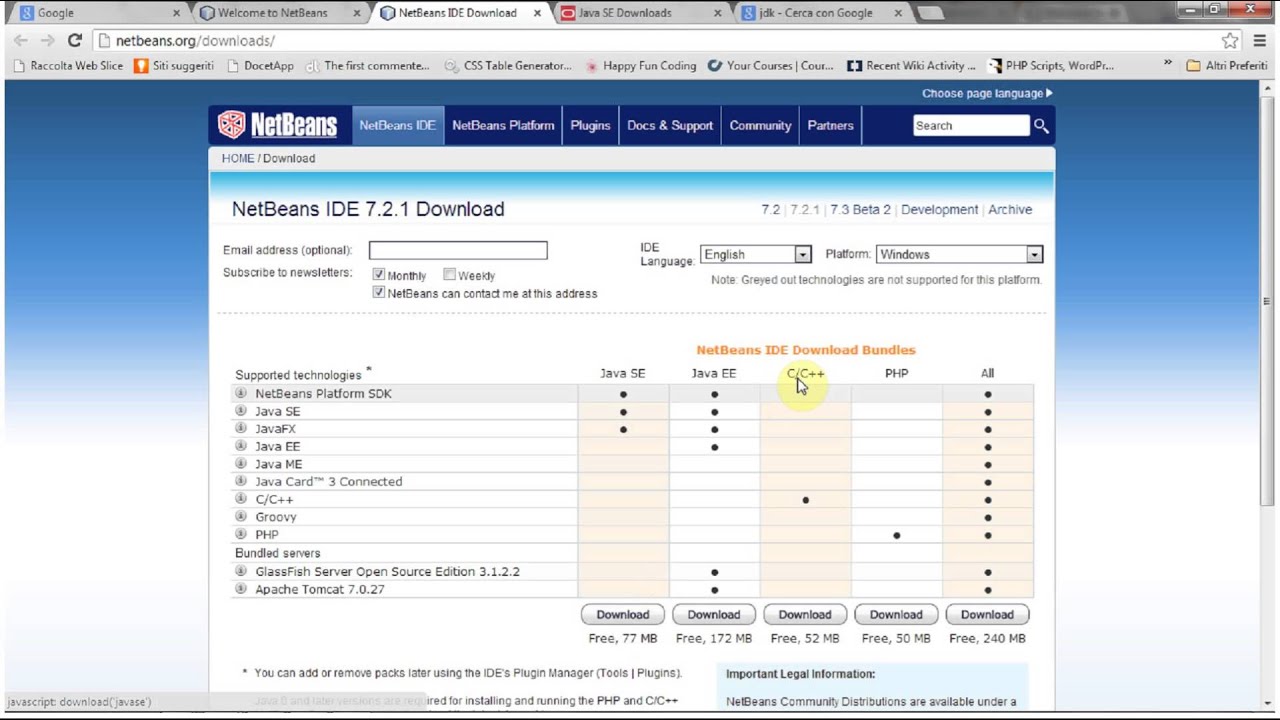This screenshot has height=720, width=1280.
Task: Open the IDE Language dropdown
Action: click(x=755, y=254)
